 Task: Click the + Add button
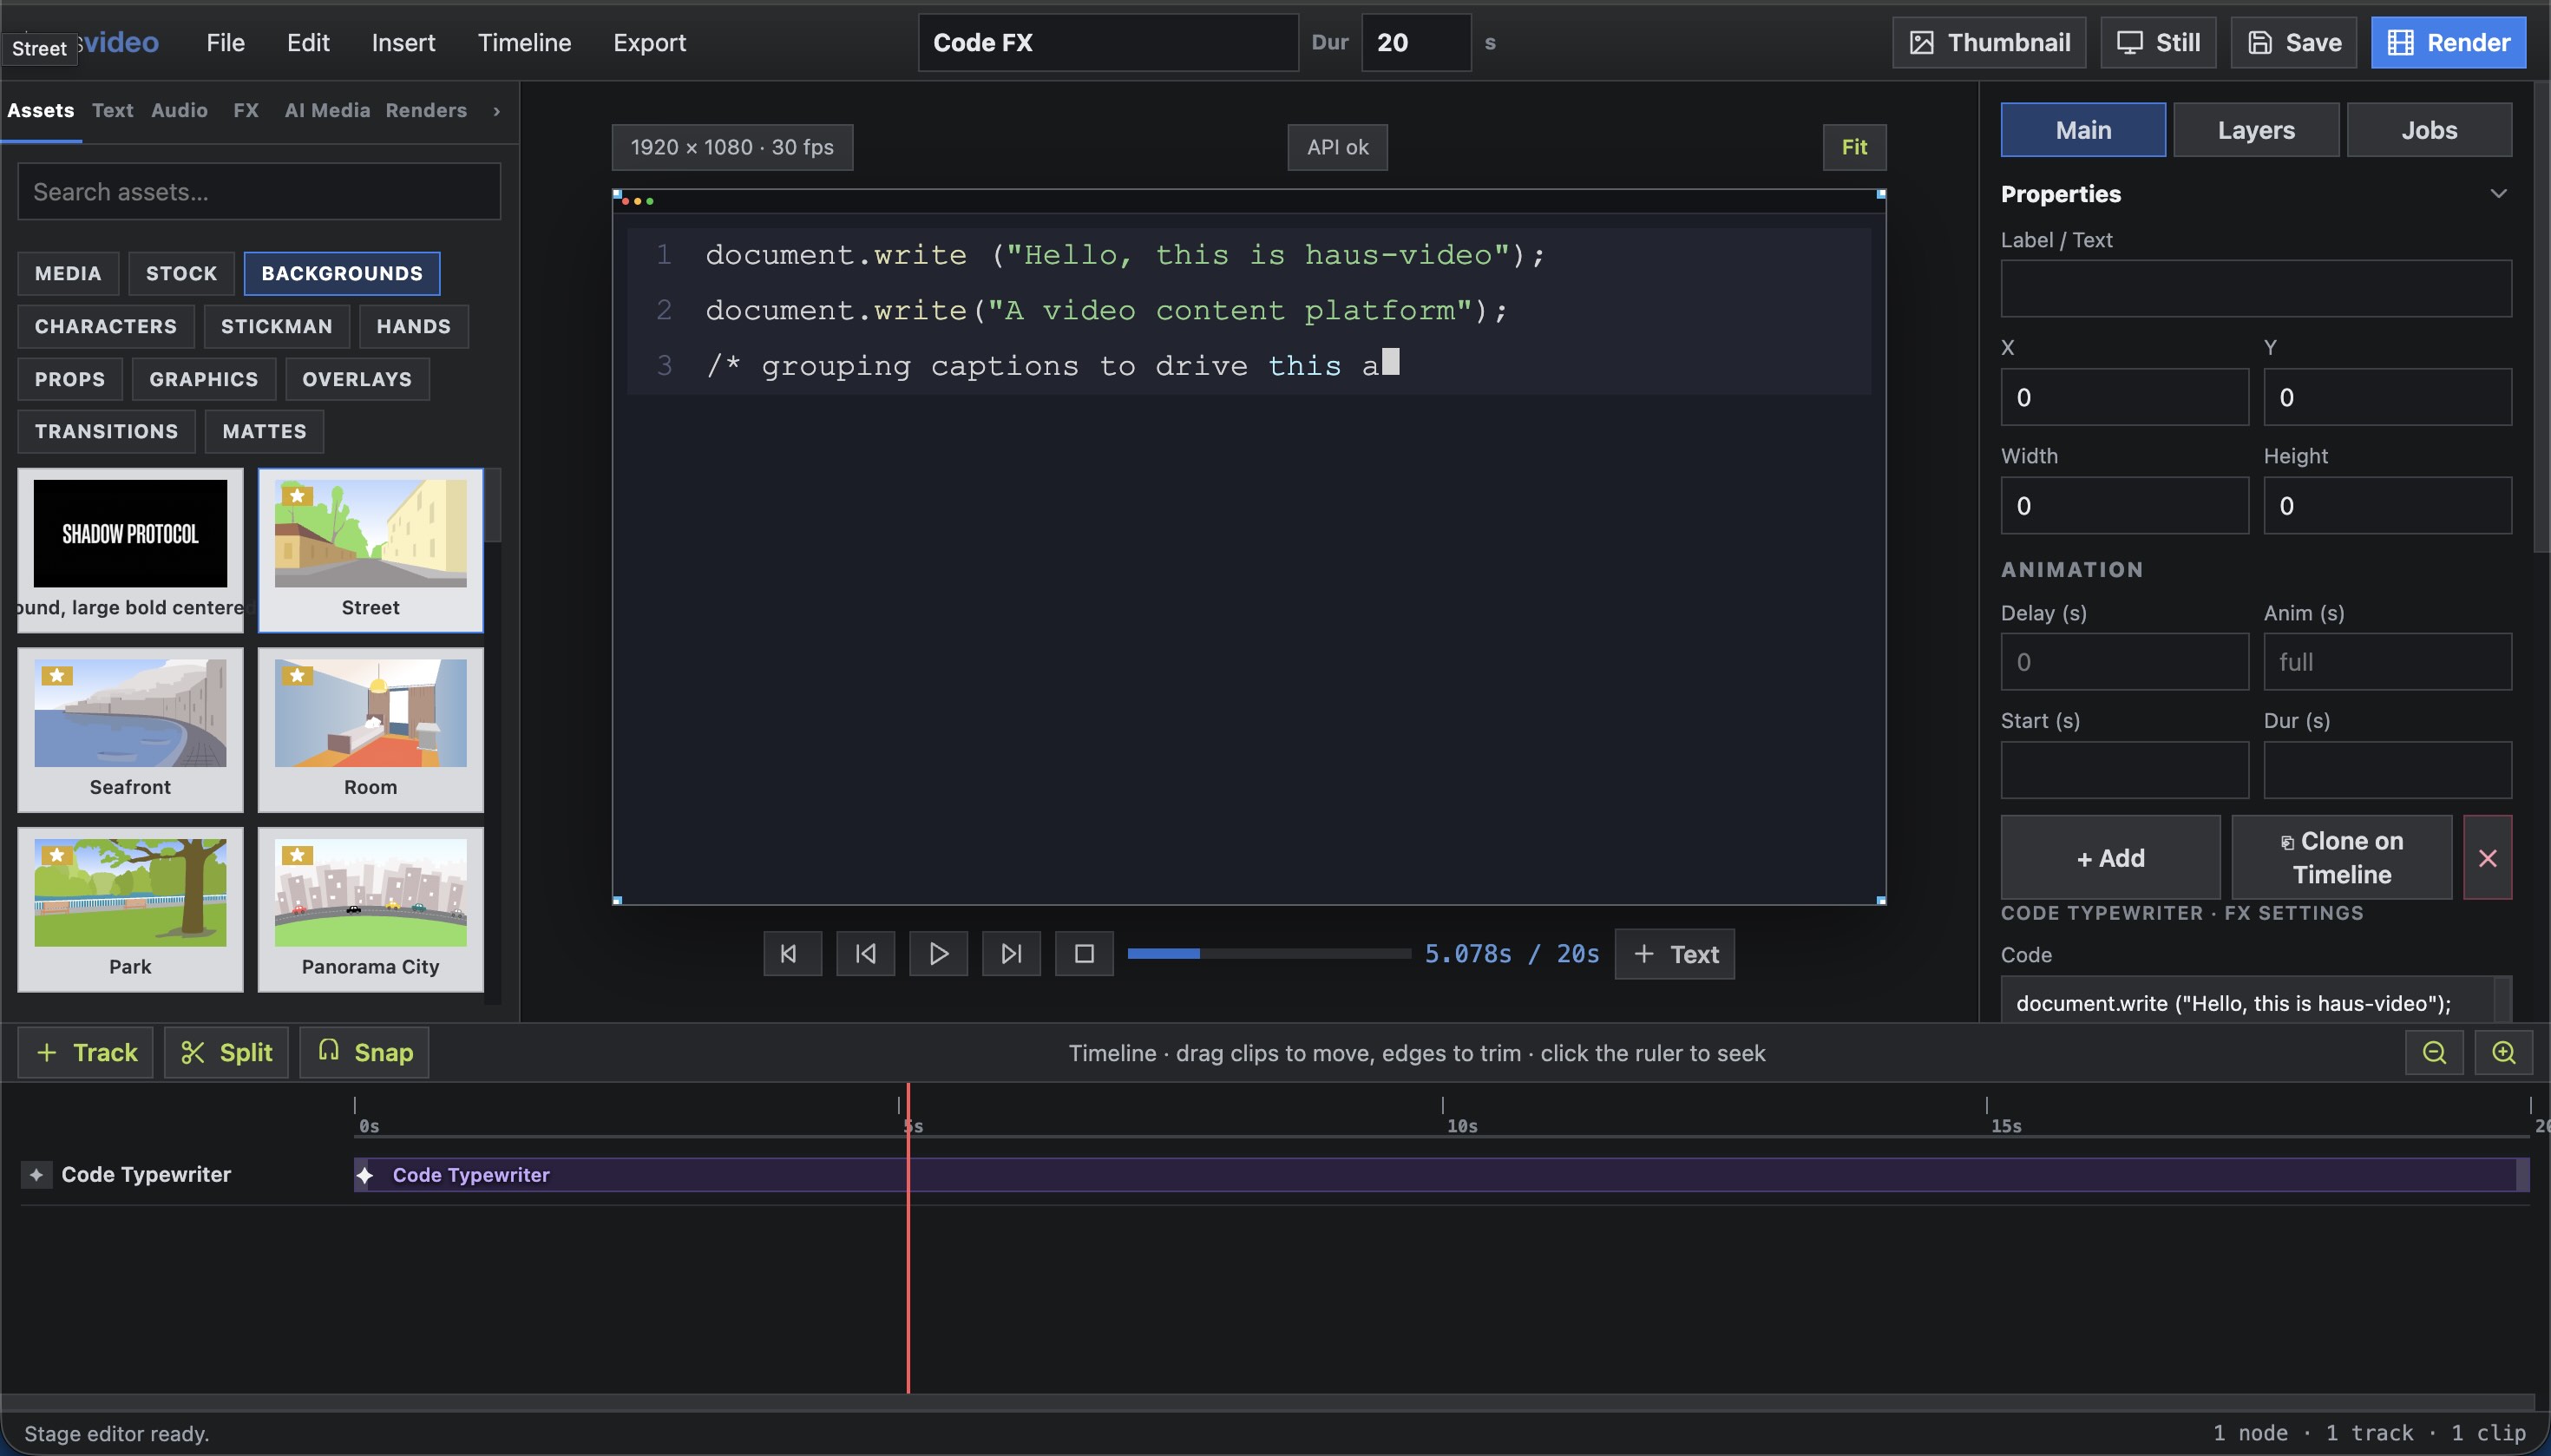pyautogui.click(x=2110, y=858)
